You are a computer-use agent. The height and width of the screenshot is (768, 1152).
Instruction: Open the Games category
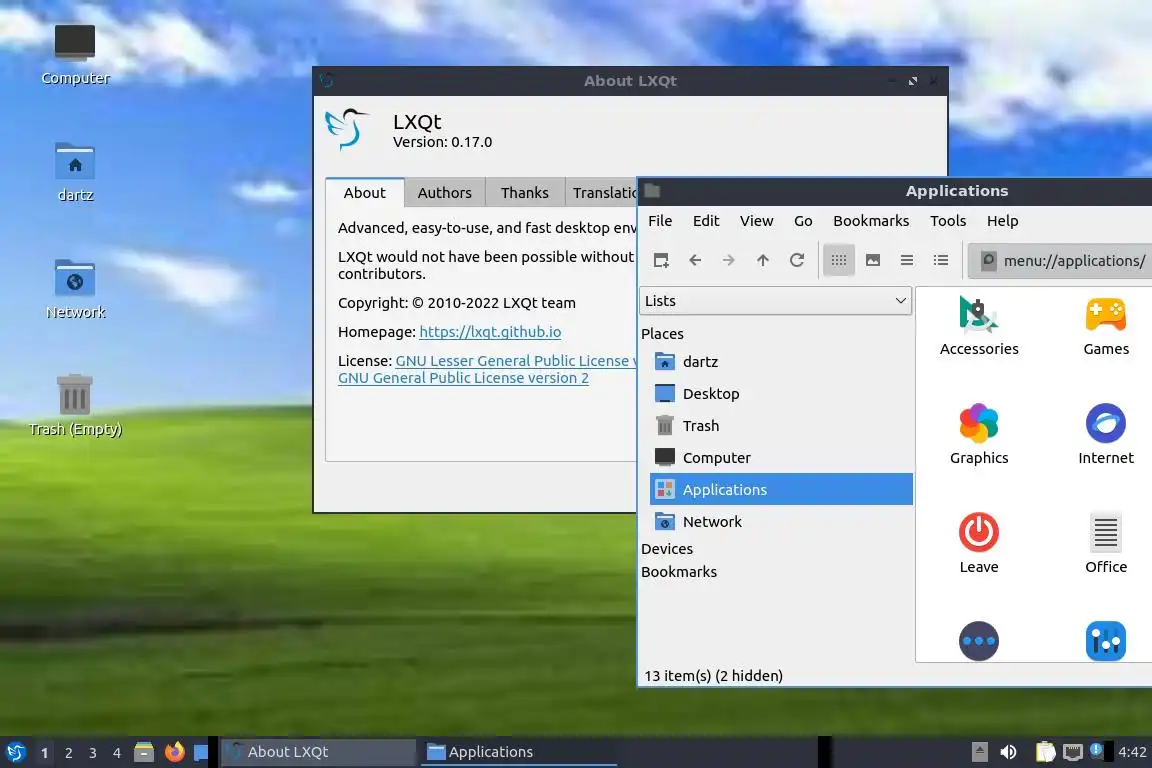(x=1106, y=326)
